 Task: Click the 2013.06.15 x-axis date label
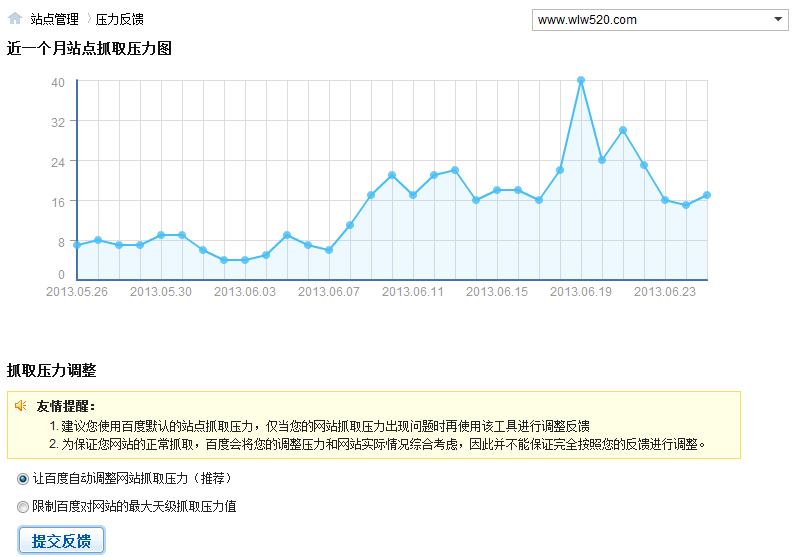point(497,292)
